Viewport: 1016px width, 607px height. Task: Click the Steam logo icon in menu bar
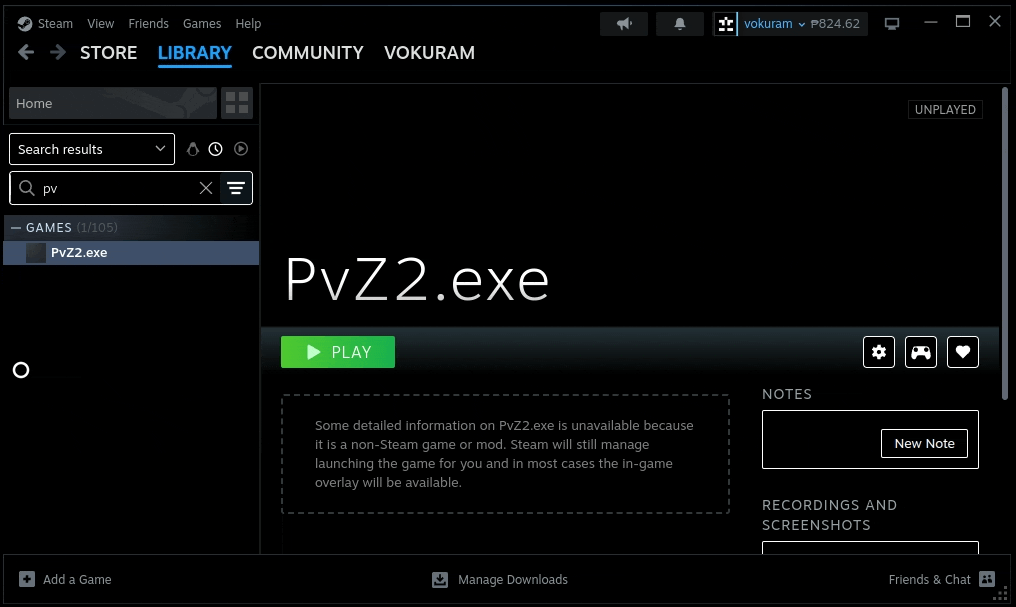click(x=25, y=24)
